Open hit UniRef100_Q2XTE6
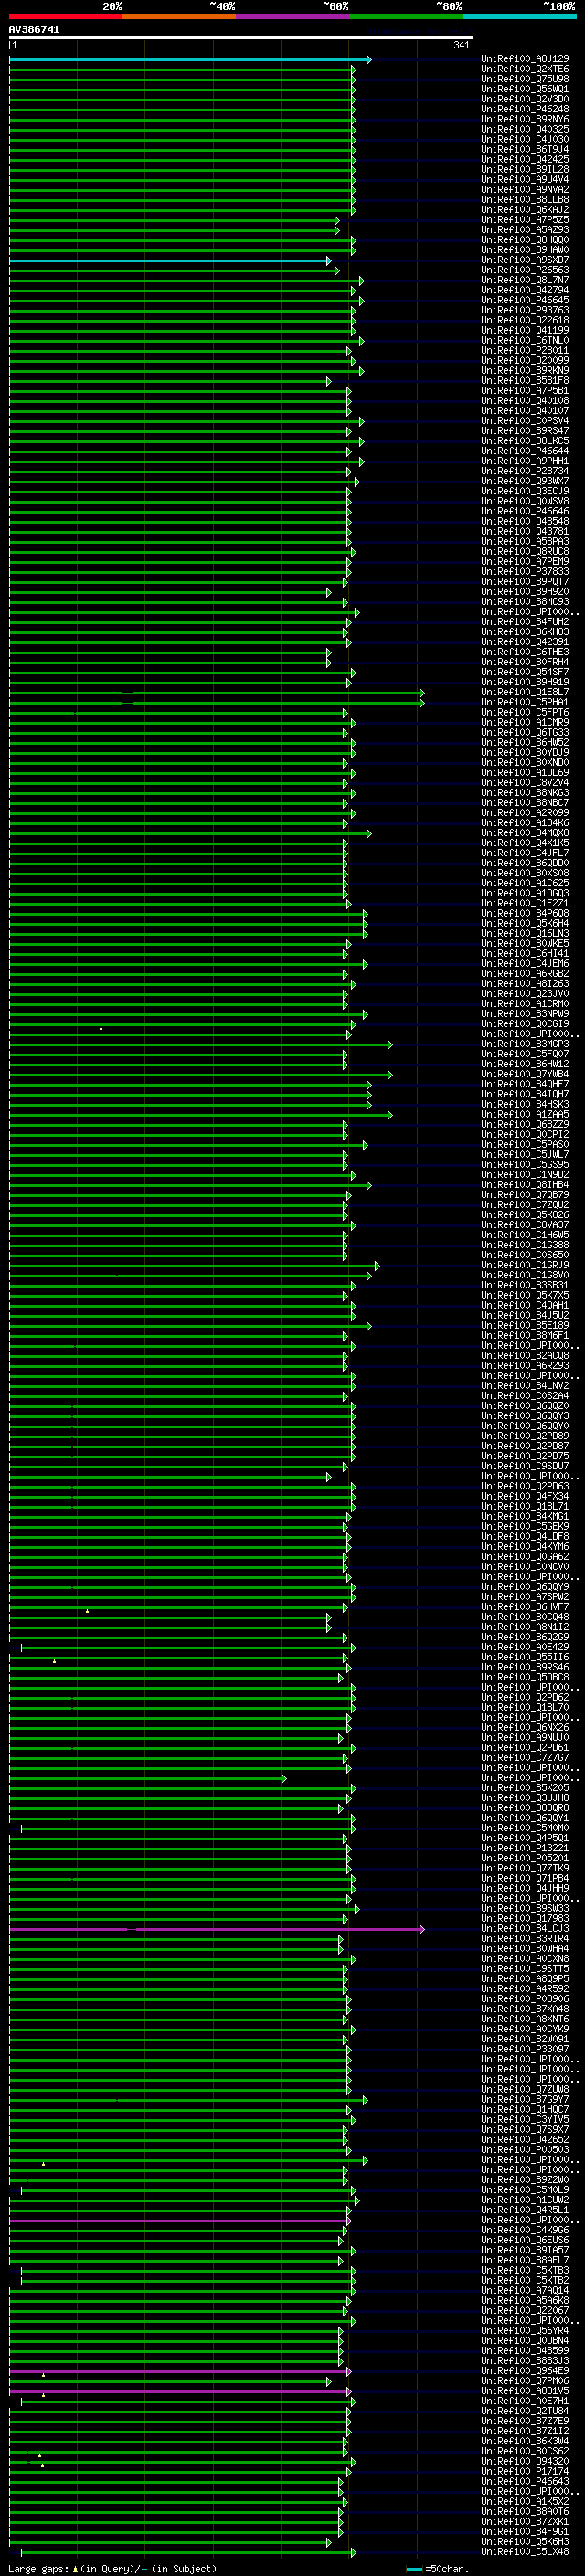This screenshot has height=2576, width=585. (525, 69)
